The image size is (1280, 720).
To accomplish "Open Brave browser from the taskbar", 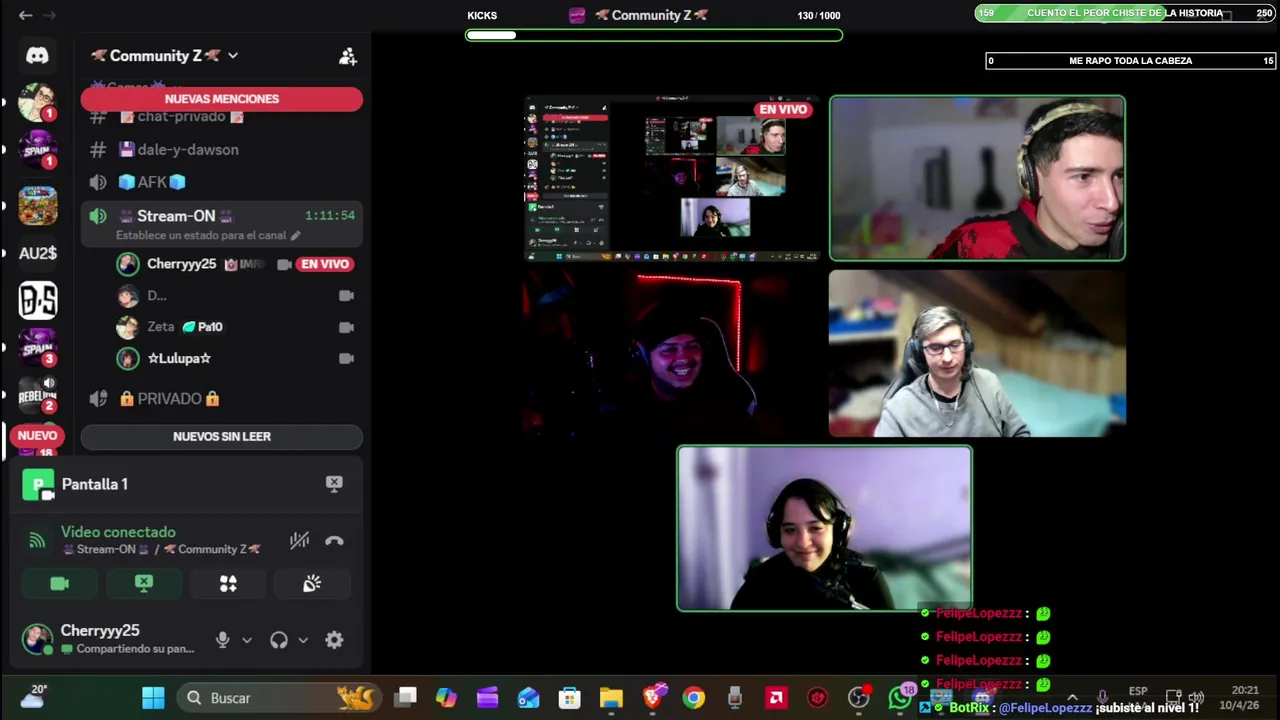I will point(652,698).
